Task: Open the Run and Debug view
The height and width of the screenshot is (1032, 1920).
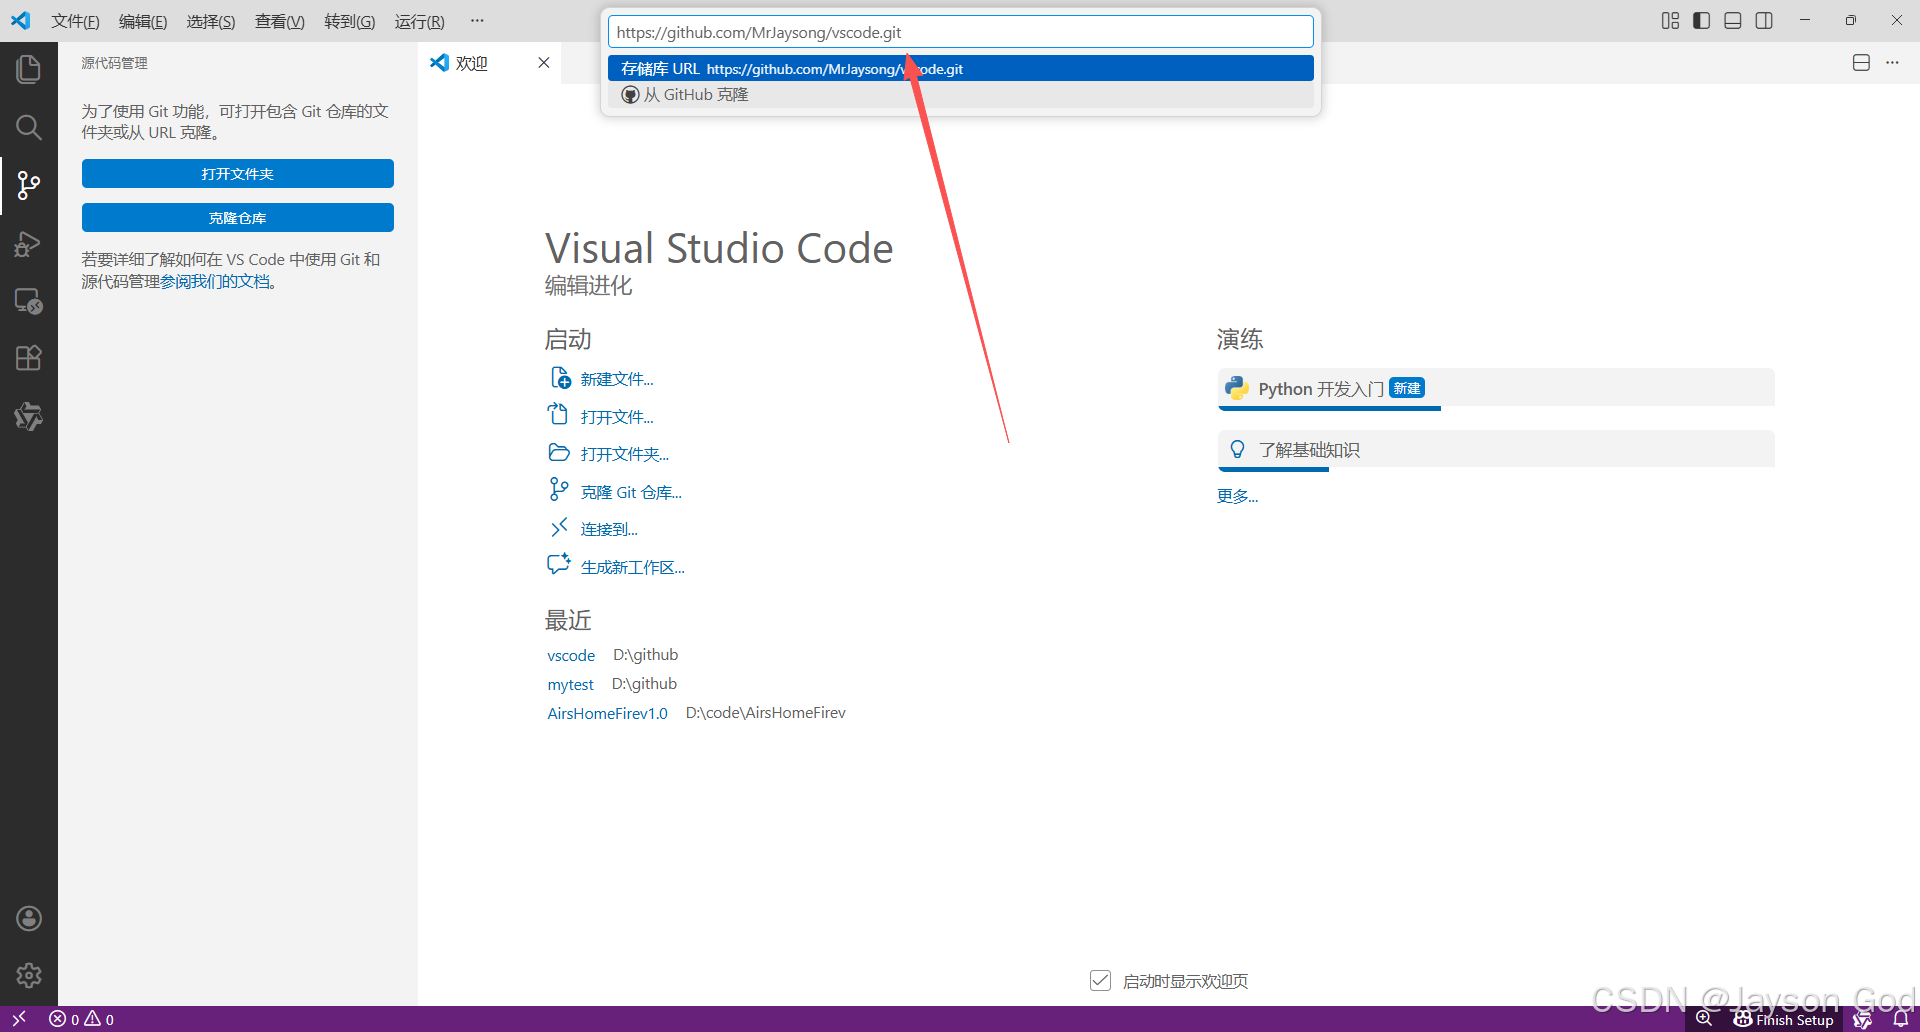Action: click(29, 243)
